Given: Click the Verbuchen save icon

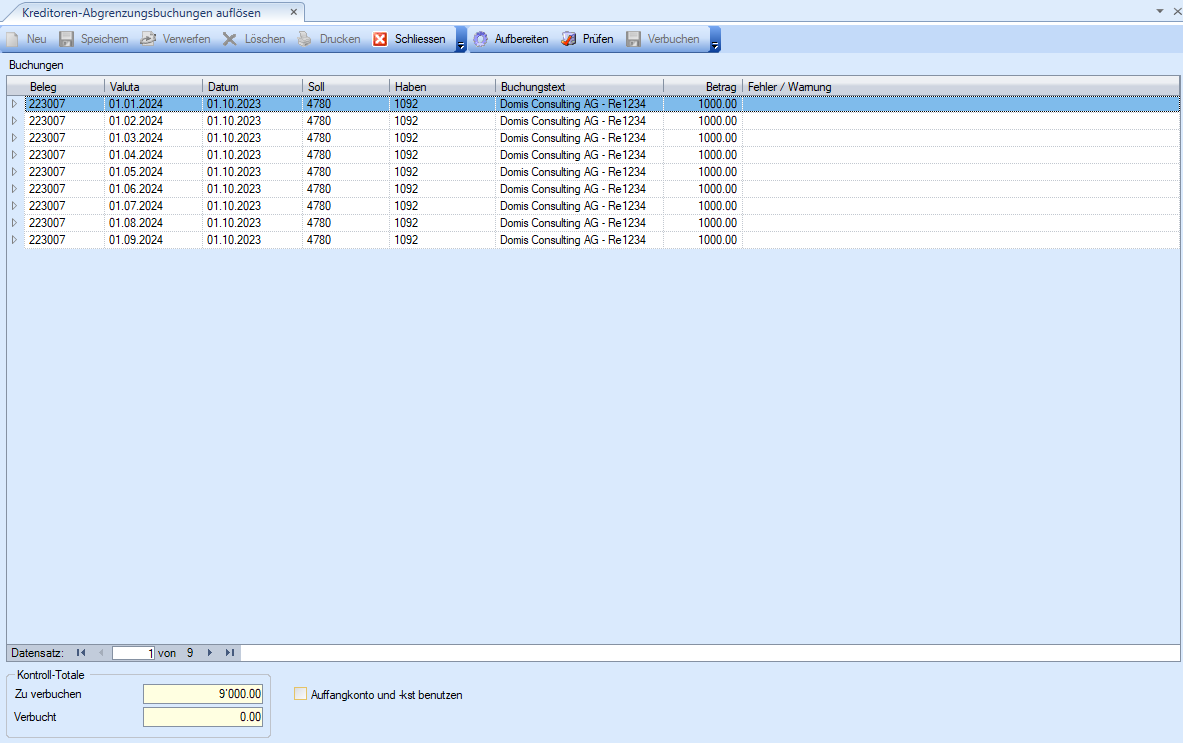Looking at the screenshot, I should [634, 39].
